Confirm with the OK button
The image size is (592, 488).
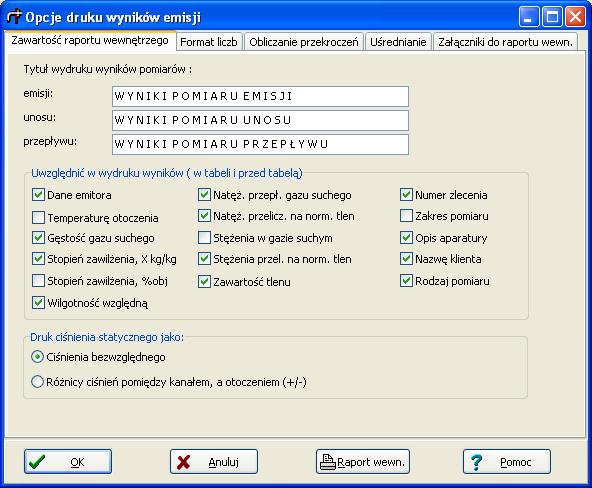(x=68, y=462)
